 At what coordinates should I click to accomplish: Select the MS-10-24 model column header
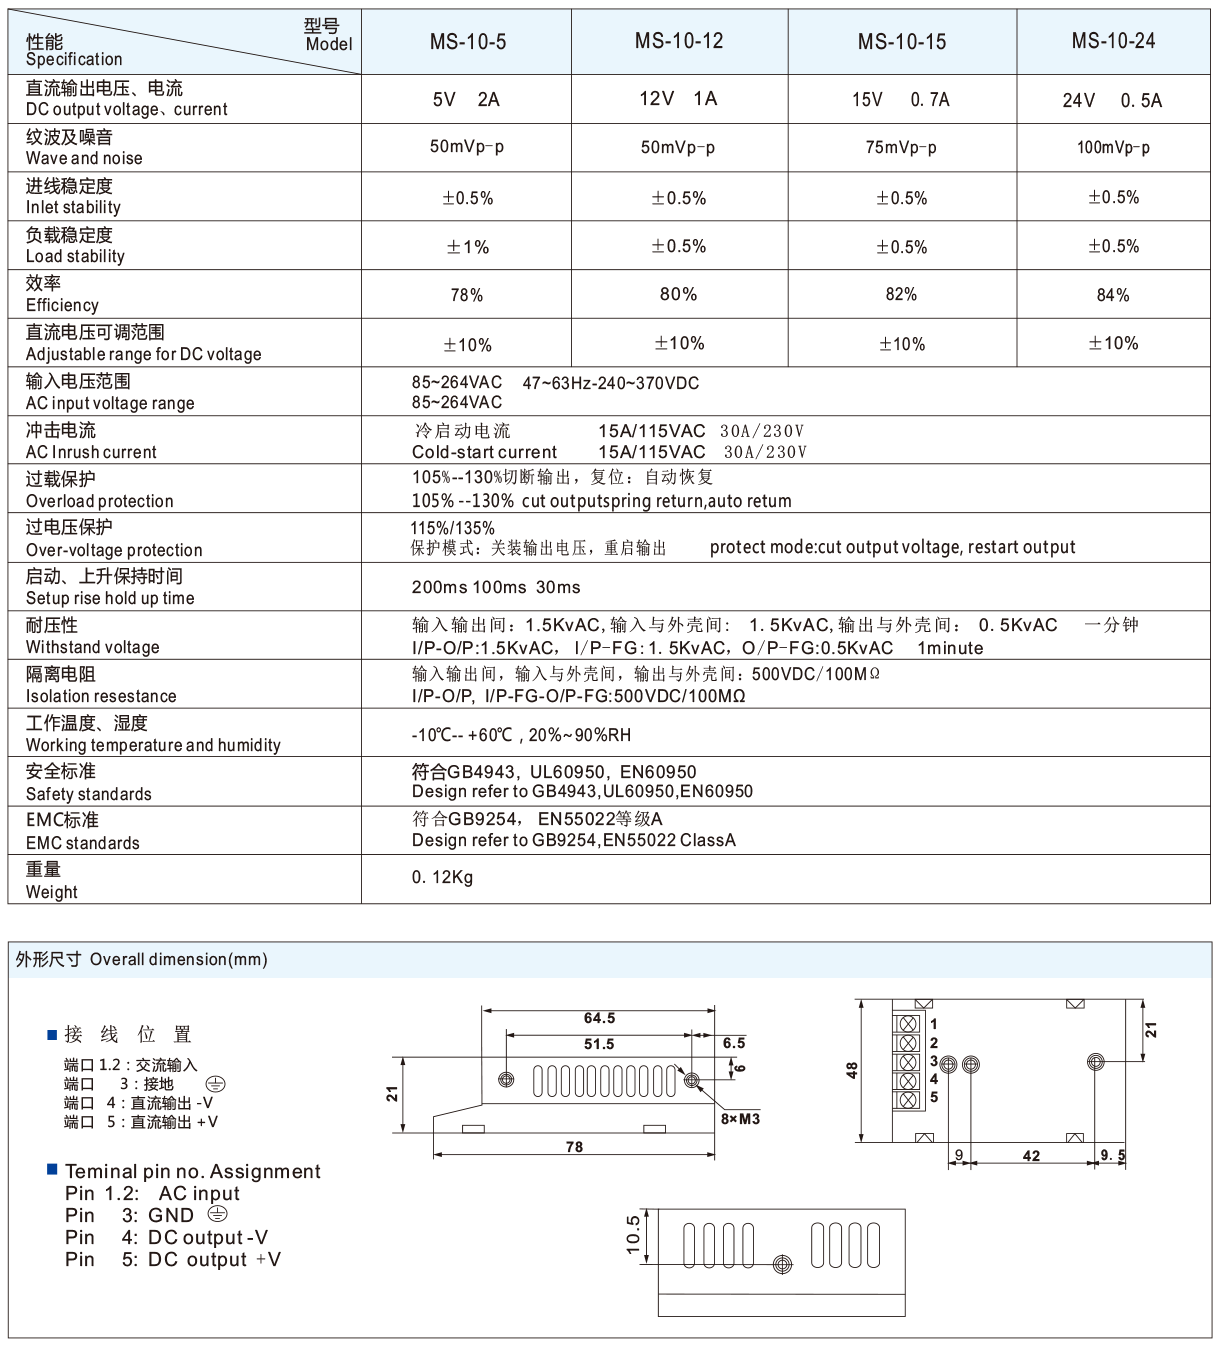pyautogui.click(x=1113, y=41)
